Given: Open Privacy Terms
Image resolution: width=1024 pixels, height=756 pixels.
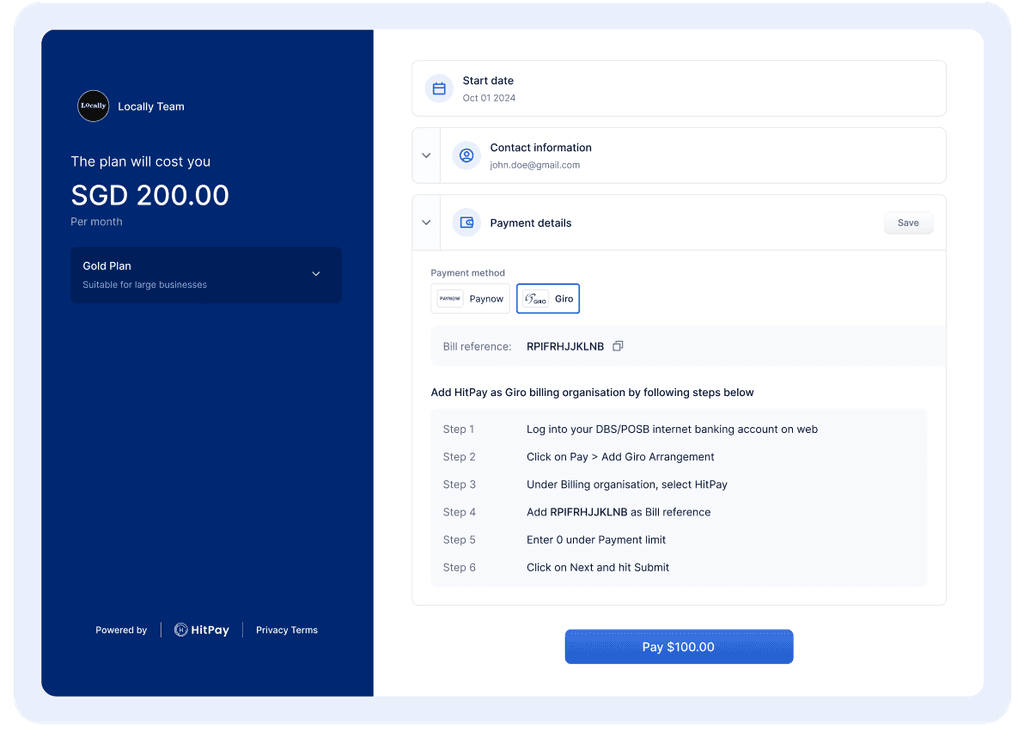Looking at the screenshot, I should coord(286,630).
